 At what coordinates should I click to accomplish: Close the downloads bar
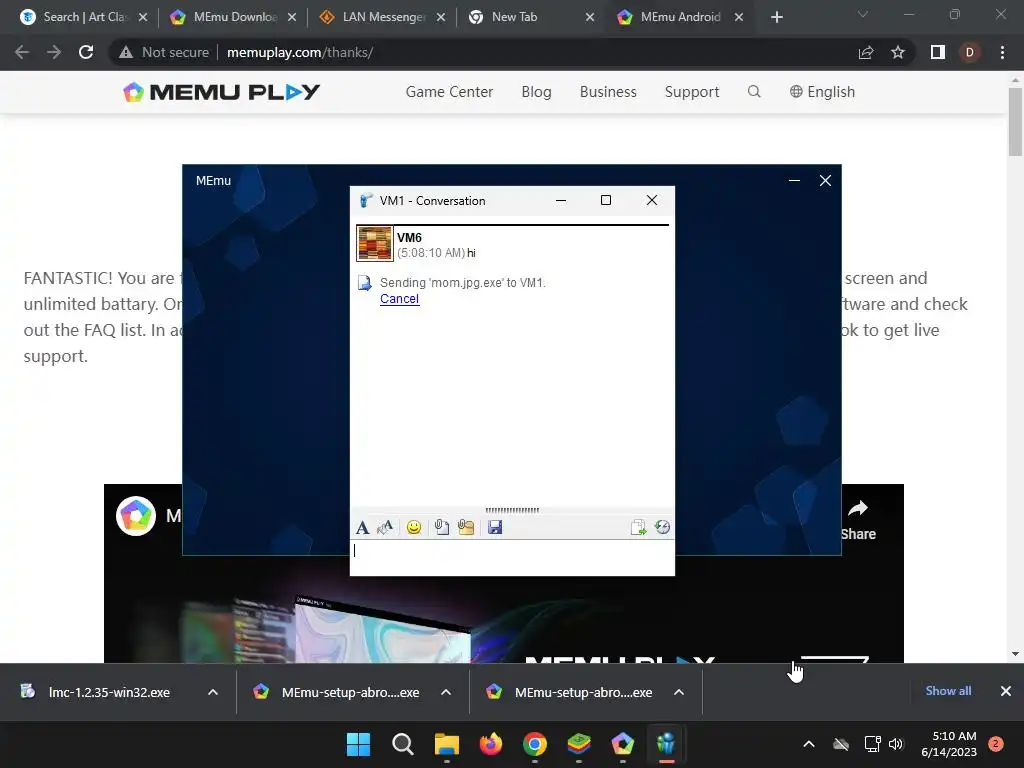tap(1006, 691)
